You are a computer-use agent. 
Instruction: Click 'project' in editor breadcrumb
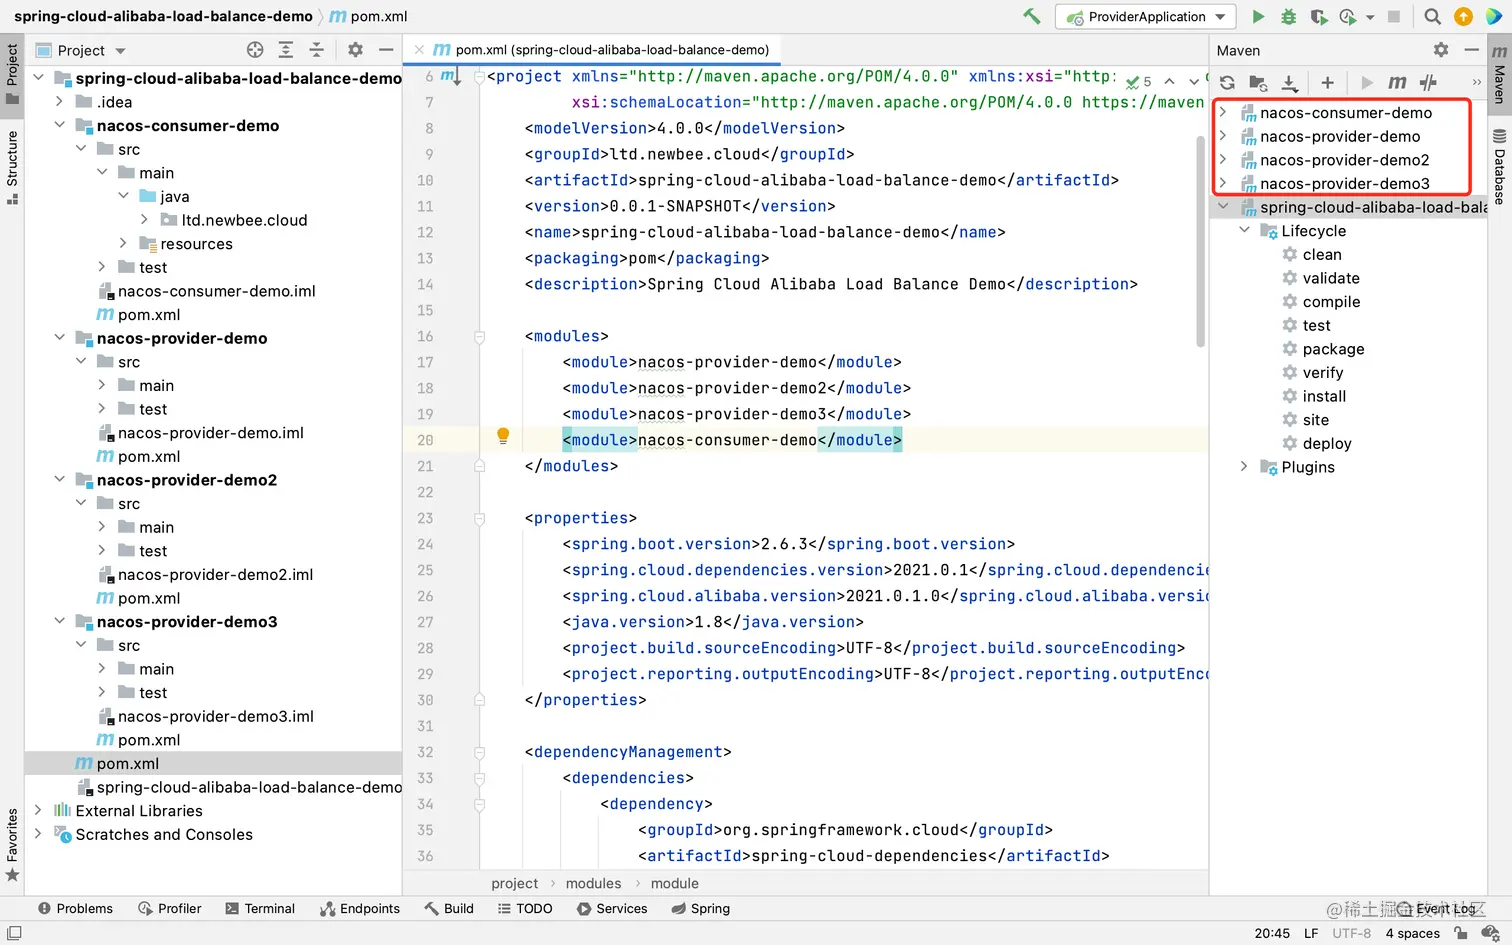pyautogui.click(x=515, y=883)
